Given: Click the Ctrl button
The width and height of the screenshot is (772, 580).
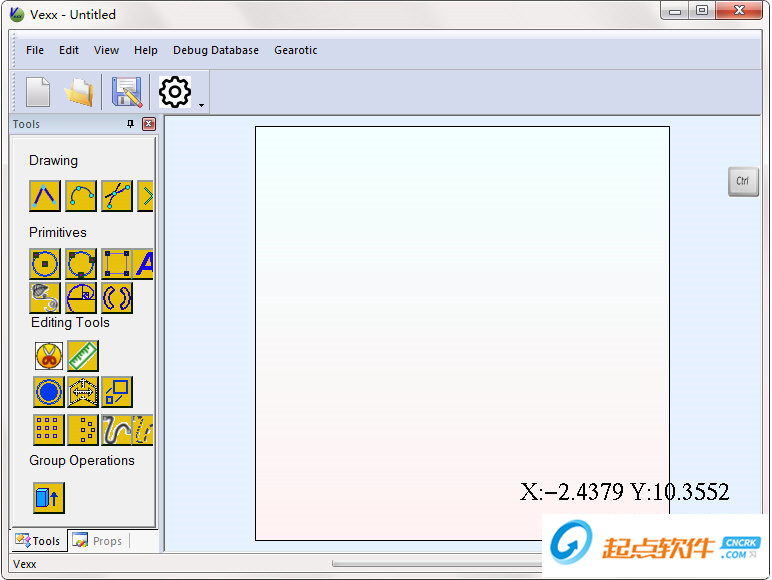Looking at the screenshot, I should click(x=743, y=182).
